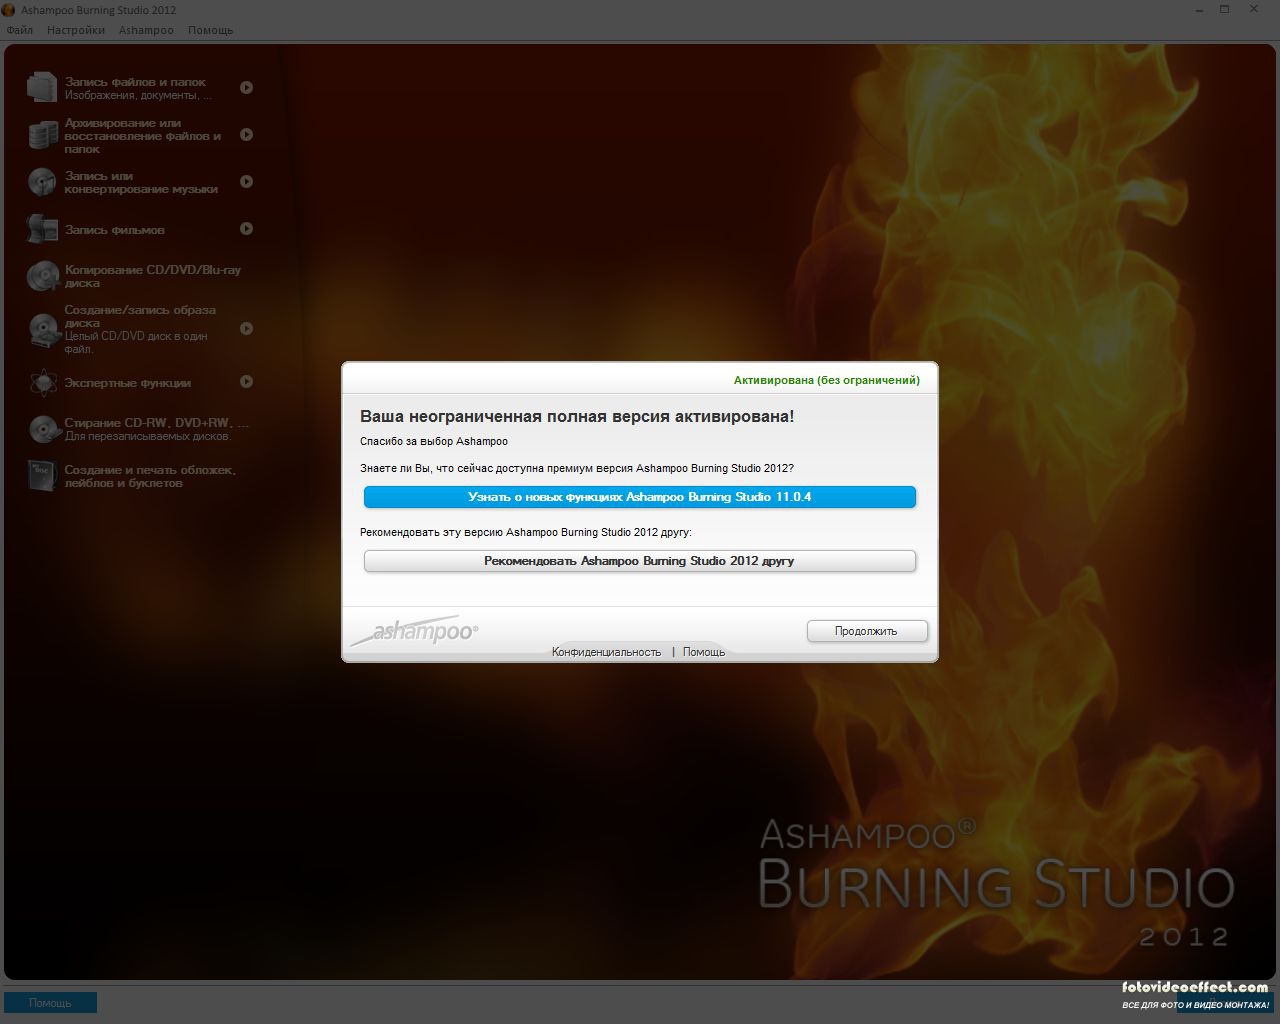The height and width of the screenshot is (1024, 1280).
Task: Click the files and folders burning icon
Action: [42, 88]
